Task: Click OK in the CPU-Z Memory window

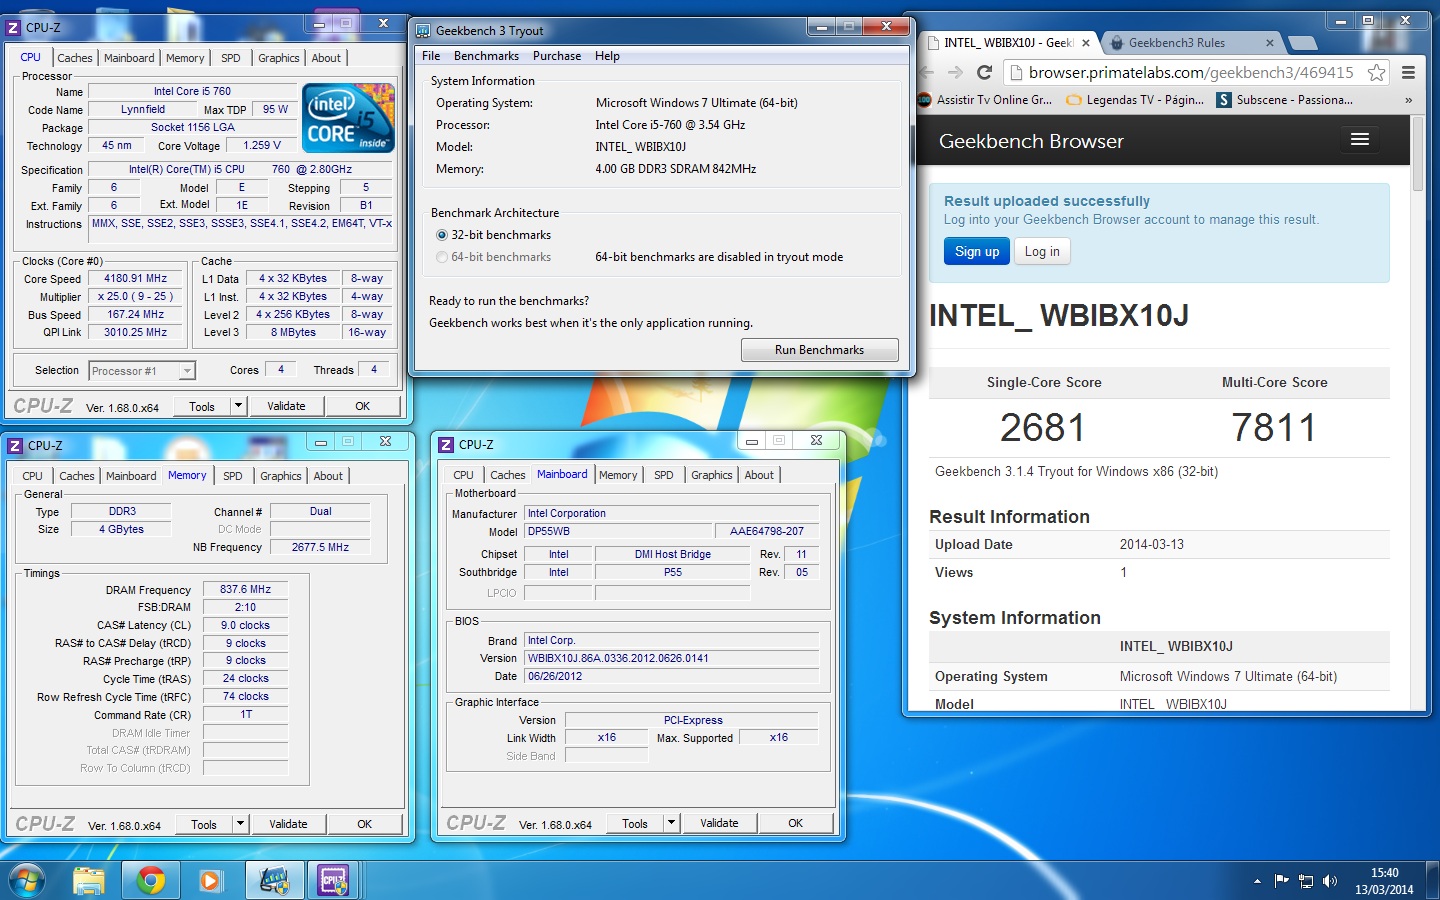Action: 365,824
